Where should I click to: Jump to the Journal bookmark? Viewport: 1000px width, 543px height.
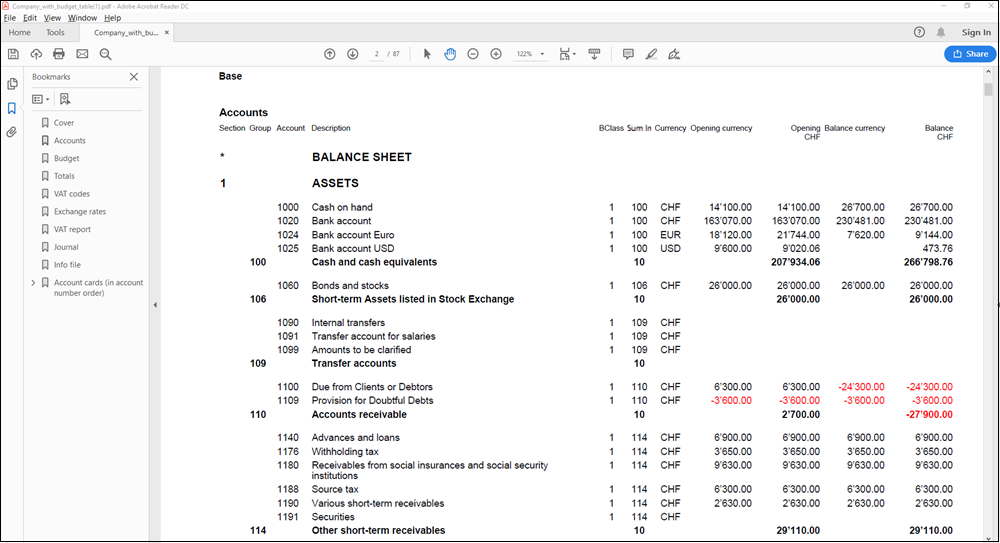pos(66,247)
